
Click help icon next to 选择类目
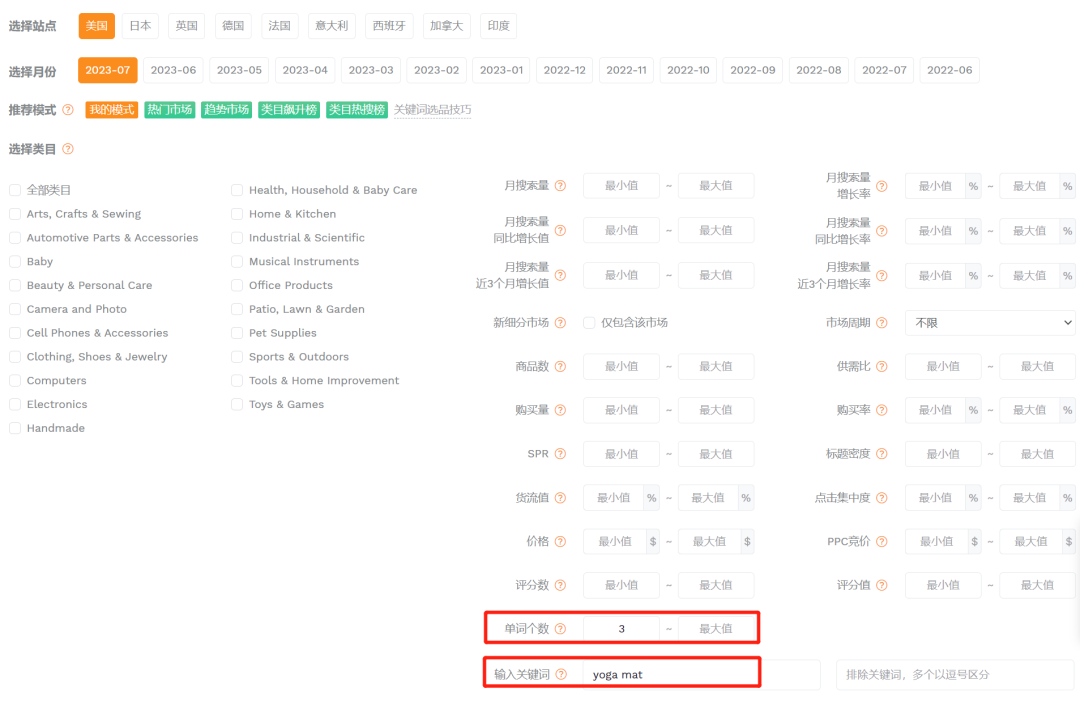[x=68, y=149]
